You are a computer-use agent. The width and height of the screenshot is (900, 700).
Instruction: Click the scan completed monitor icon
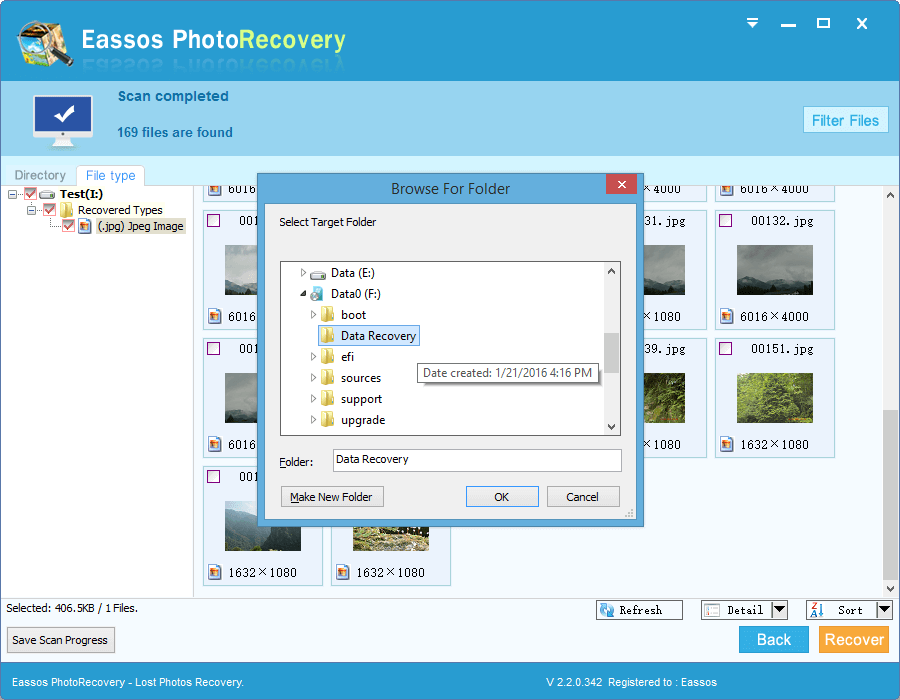coord(63,121)
